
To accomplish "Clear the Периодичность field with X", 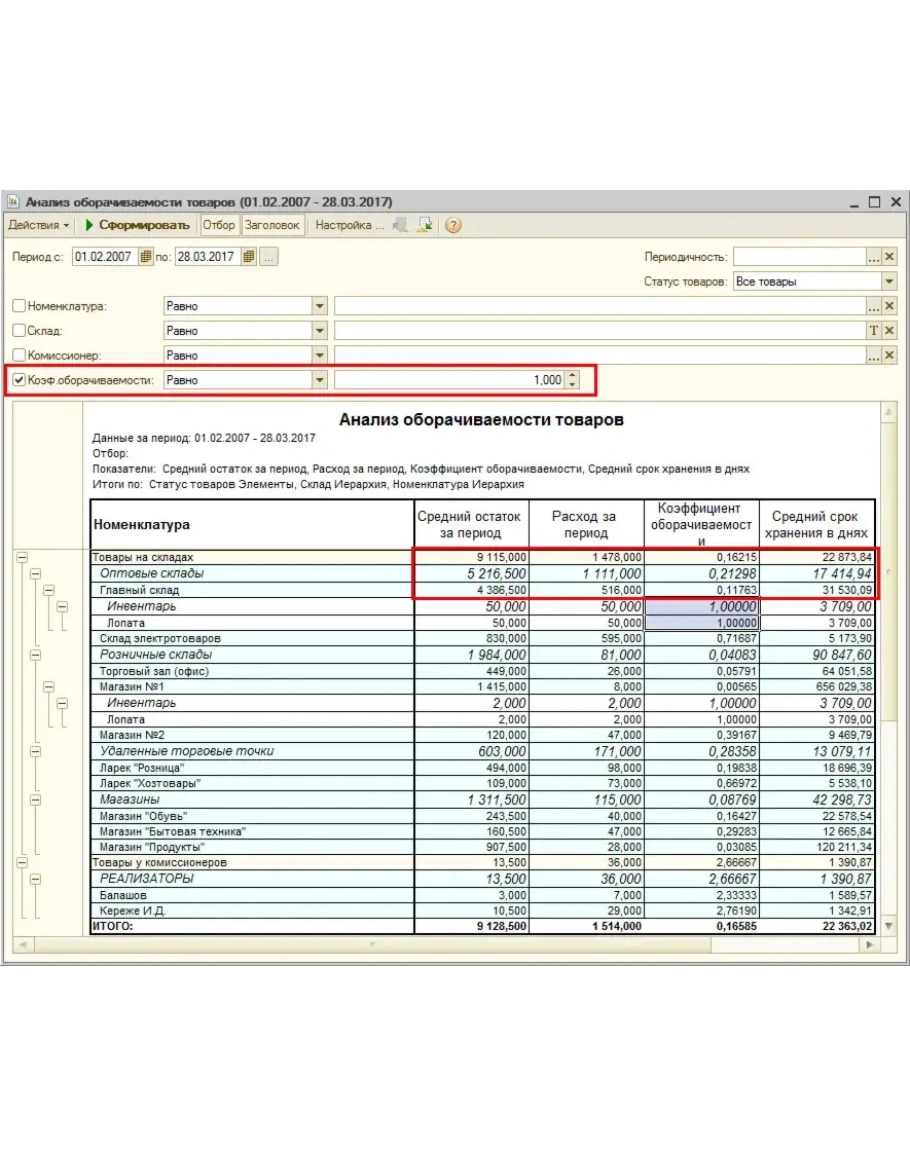I will coord(889,257).
